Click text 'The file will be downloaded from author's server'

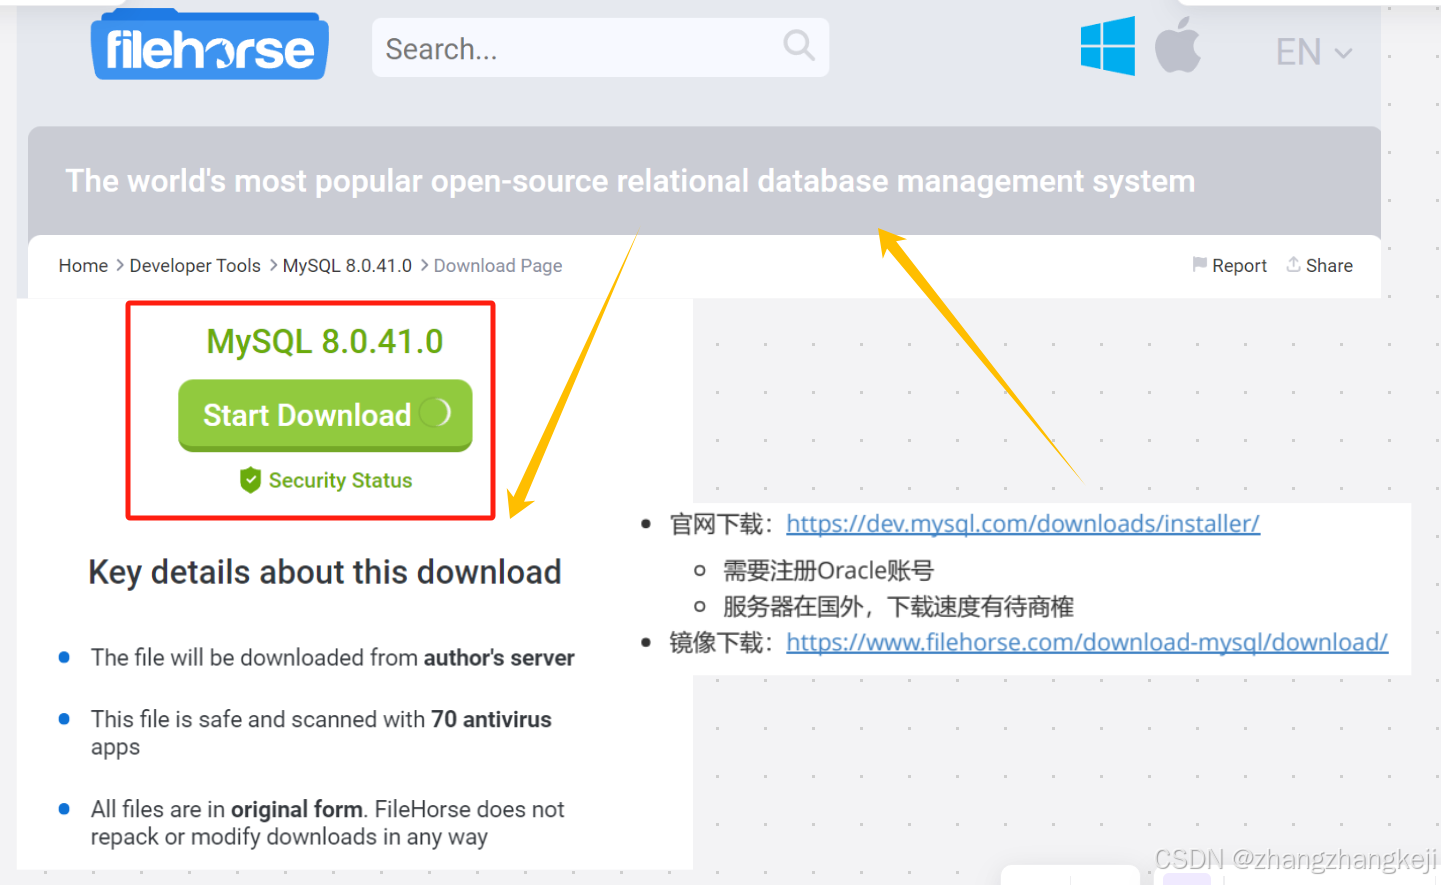click(x=333, y=657)
